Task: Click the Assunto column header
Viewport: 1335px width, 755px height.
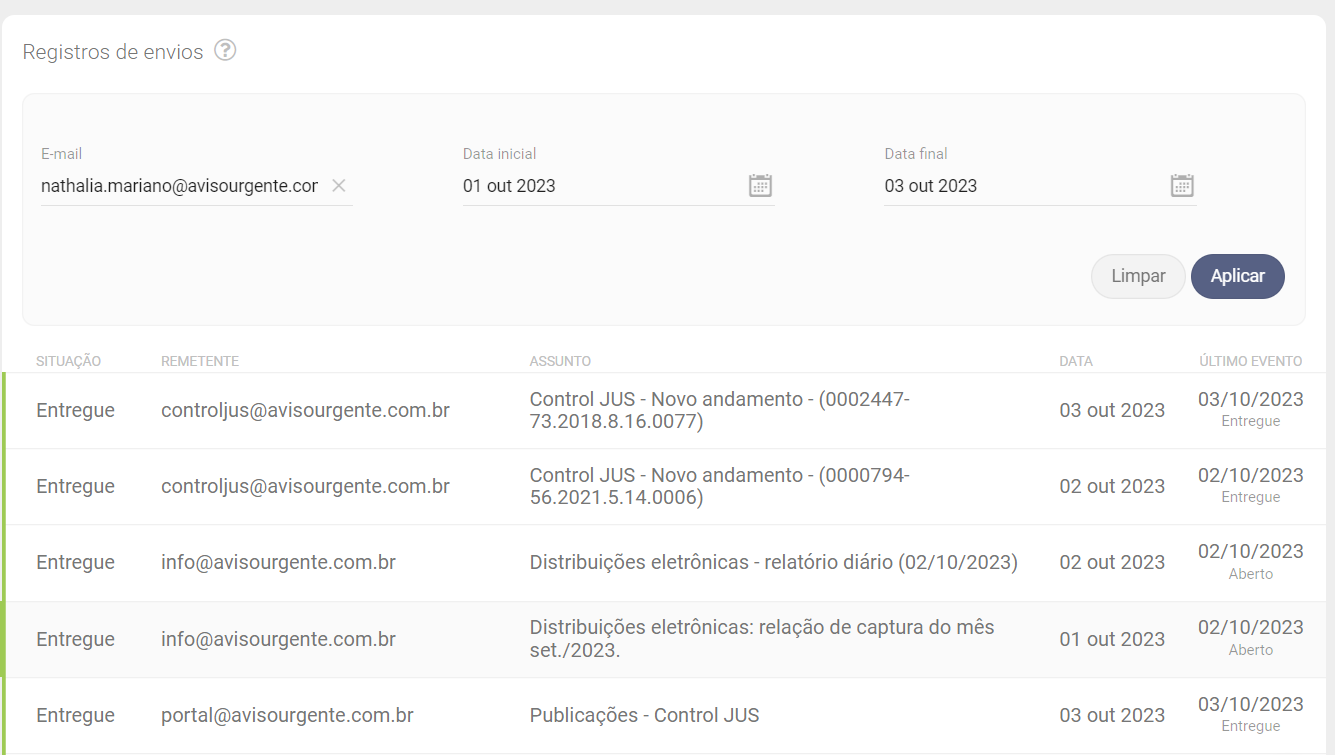Action: (560, 361)
